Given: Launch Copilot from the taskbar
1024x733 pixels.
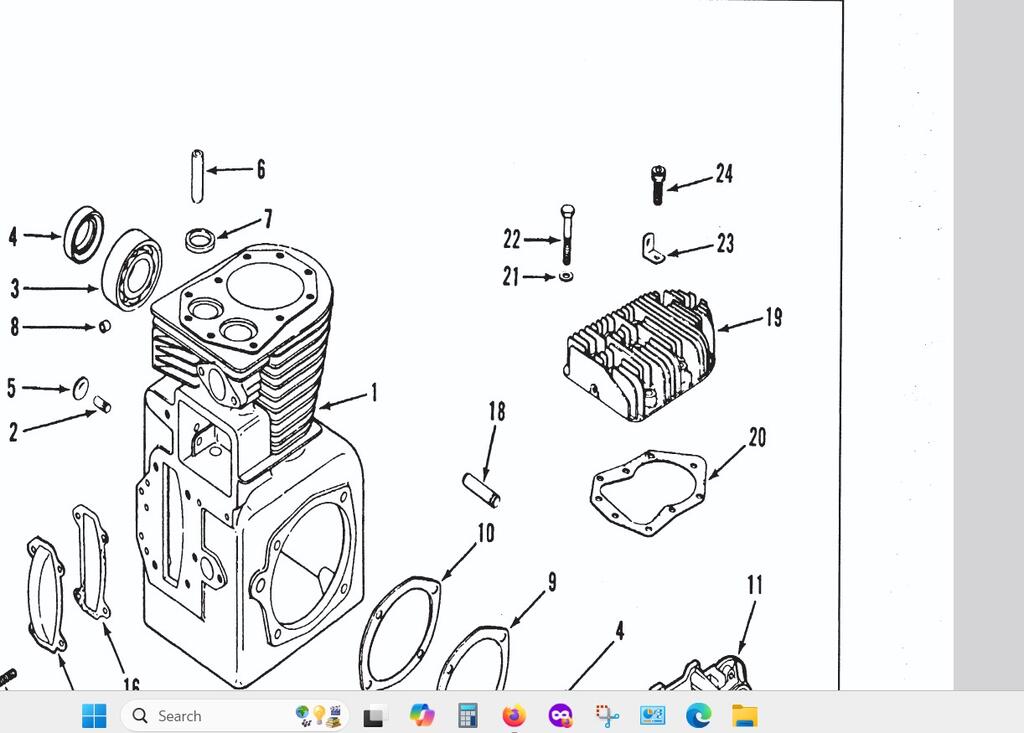Looking at the screenshot, I should [x=422, y=716].
